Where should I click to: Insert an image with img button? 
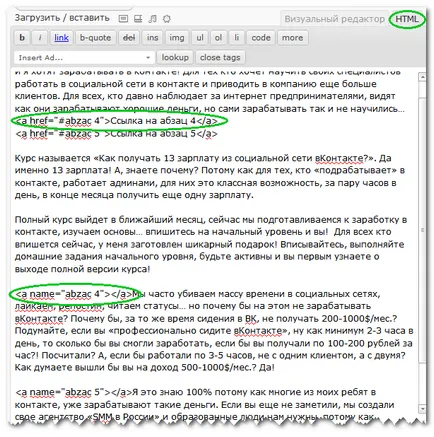click(177, 38)
